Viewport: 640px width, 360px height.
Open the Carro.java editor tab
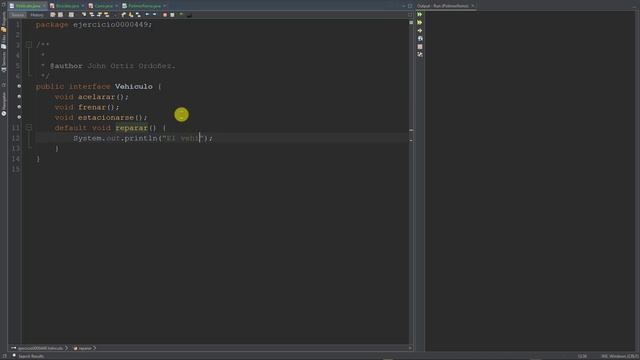pyautogui.click(x=103, y=6)
